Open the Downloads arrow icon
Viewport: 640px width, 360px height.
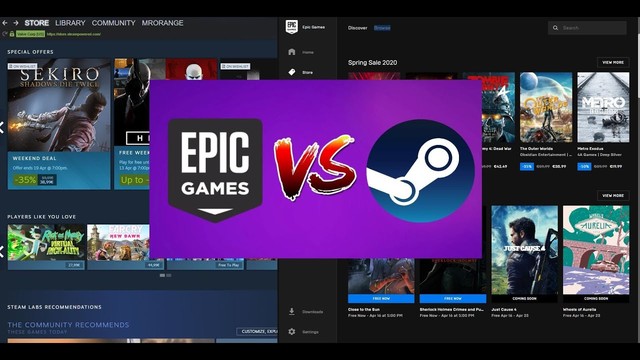pos(291,311)
